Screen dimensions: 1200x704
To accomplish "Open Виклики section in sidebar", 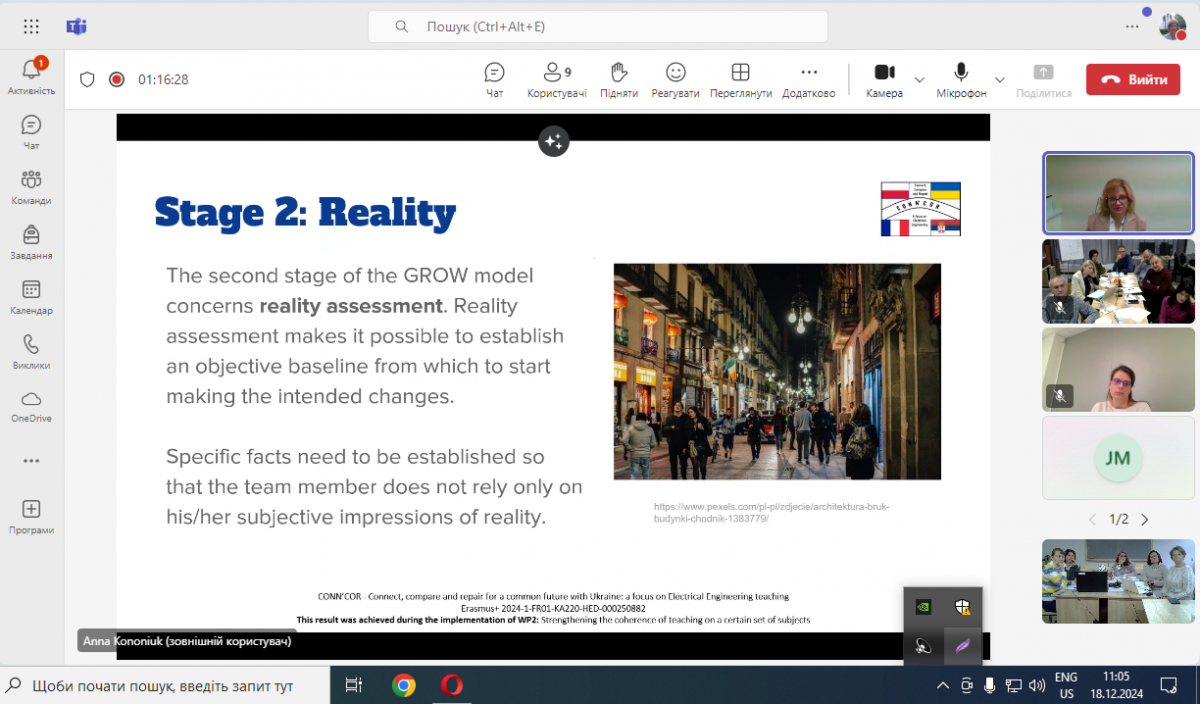I will coord(31,351).
